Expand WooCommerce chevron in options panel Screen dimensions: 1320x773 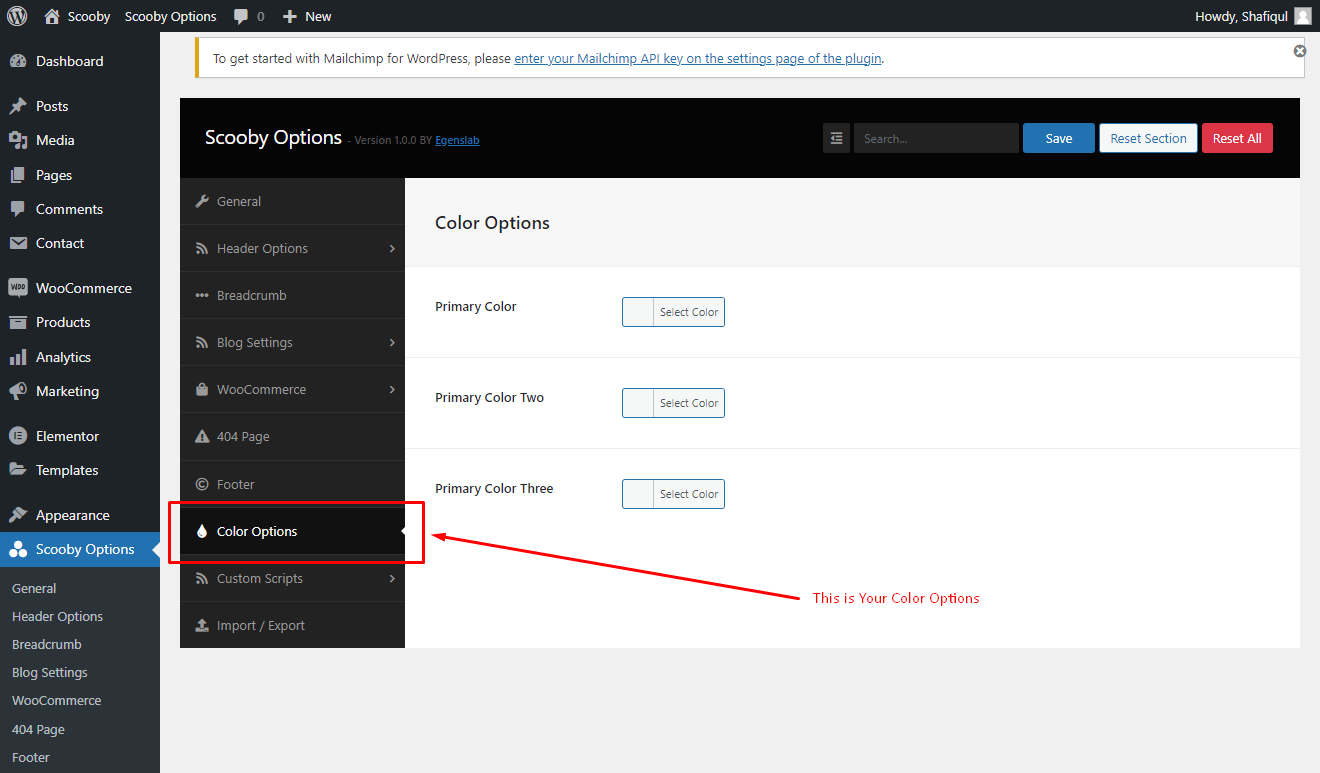pos(392,389)
